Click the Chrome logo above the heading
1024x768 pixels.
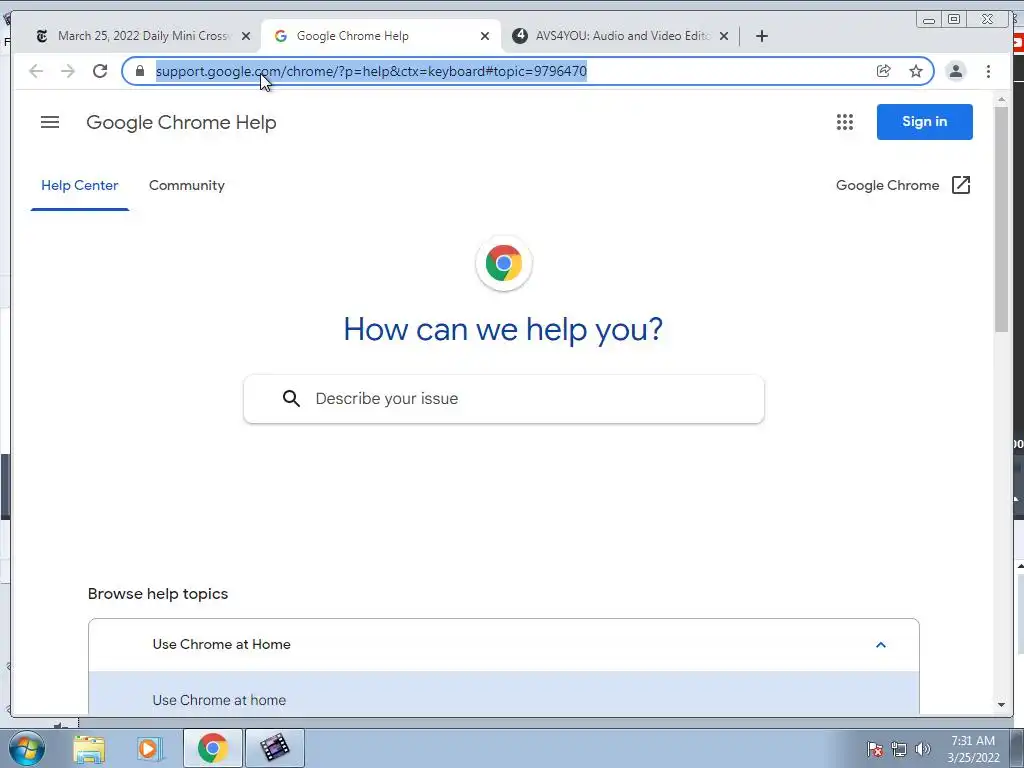click(x=504, y=263)
